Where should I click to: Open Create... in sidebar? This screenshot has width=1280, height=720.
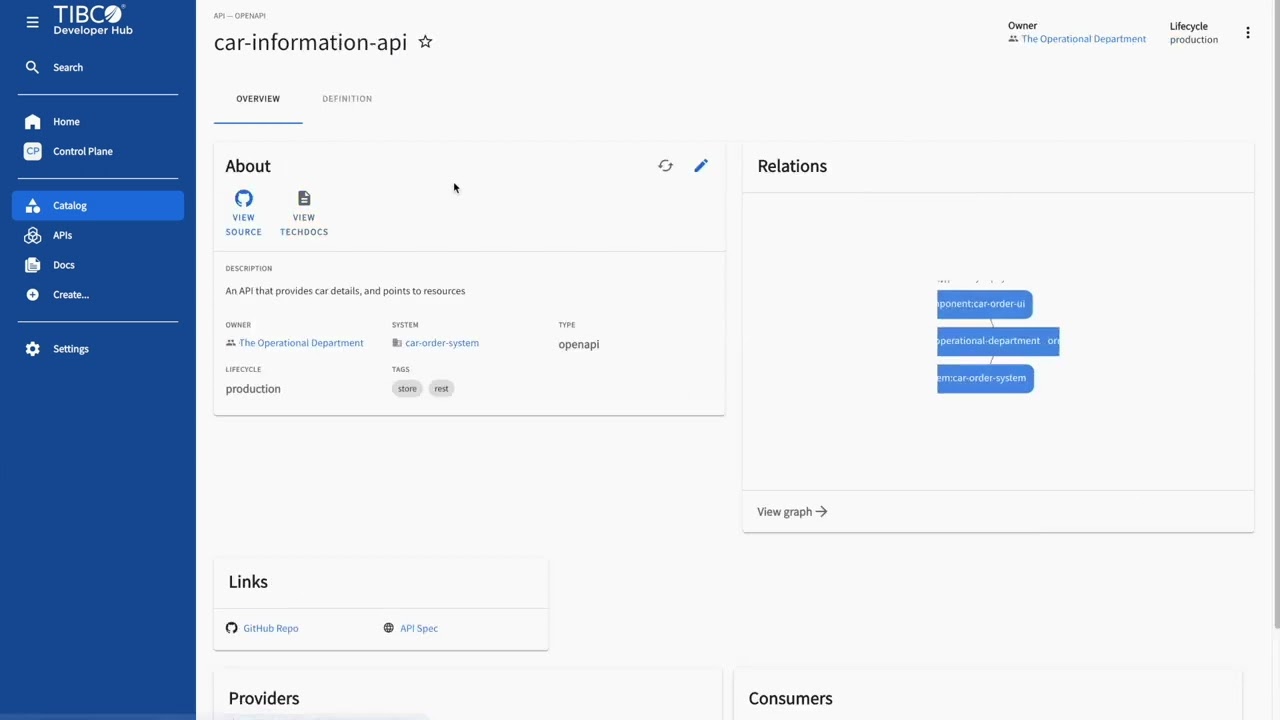[x=71, y=294]
